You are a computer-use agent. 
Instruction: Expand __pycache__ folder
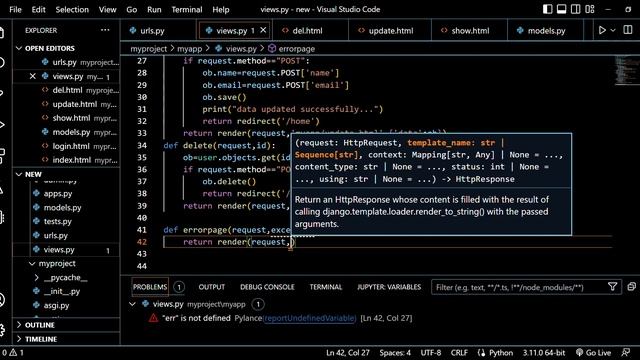pos(65,278)
